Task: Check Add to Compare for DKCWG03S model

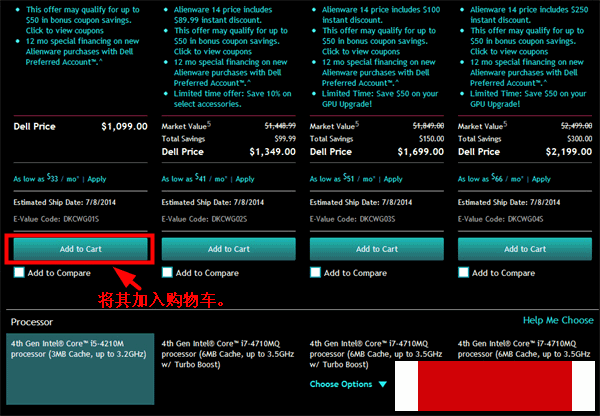Action: click(x=315, y=272)
